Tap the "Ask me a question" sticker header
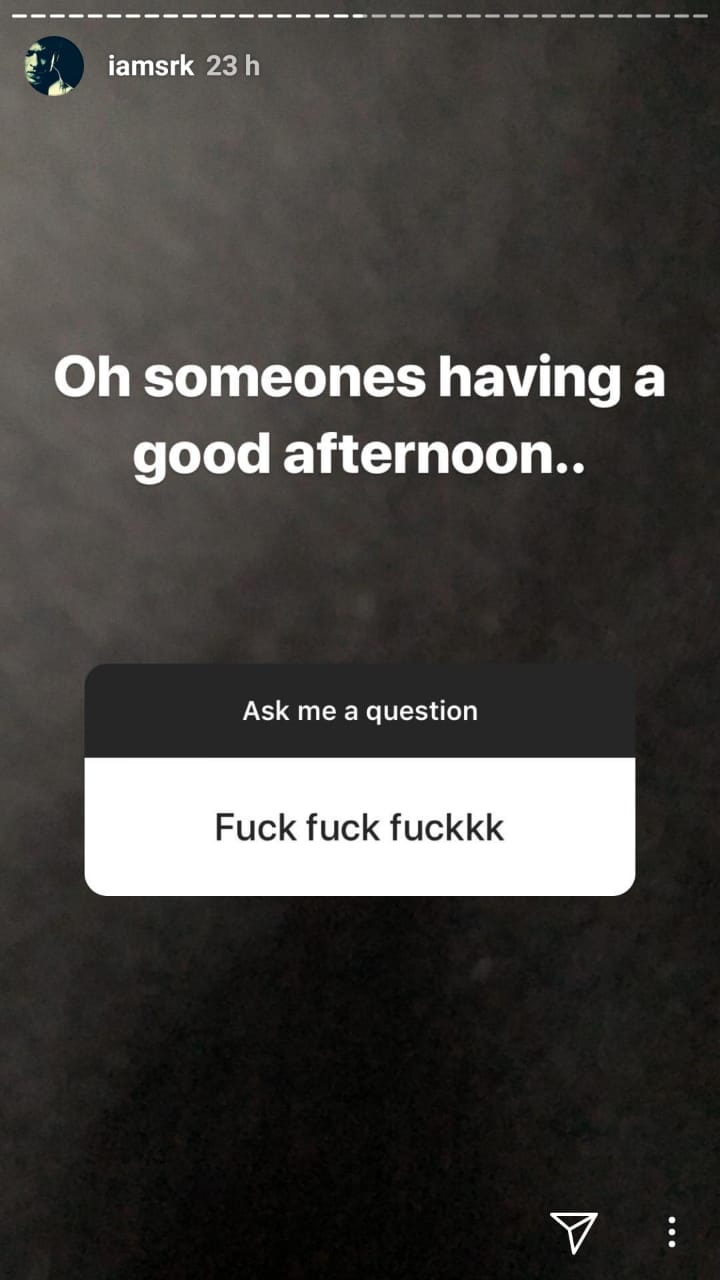Viewport: 720px width, 1280px height. pos(360,711)
